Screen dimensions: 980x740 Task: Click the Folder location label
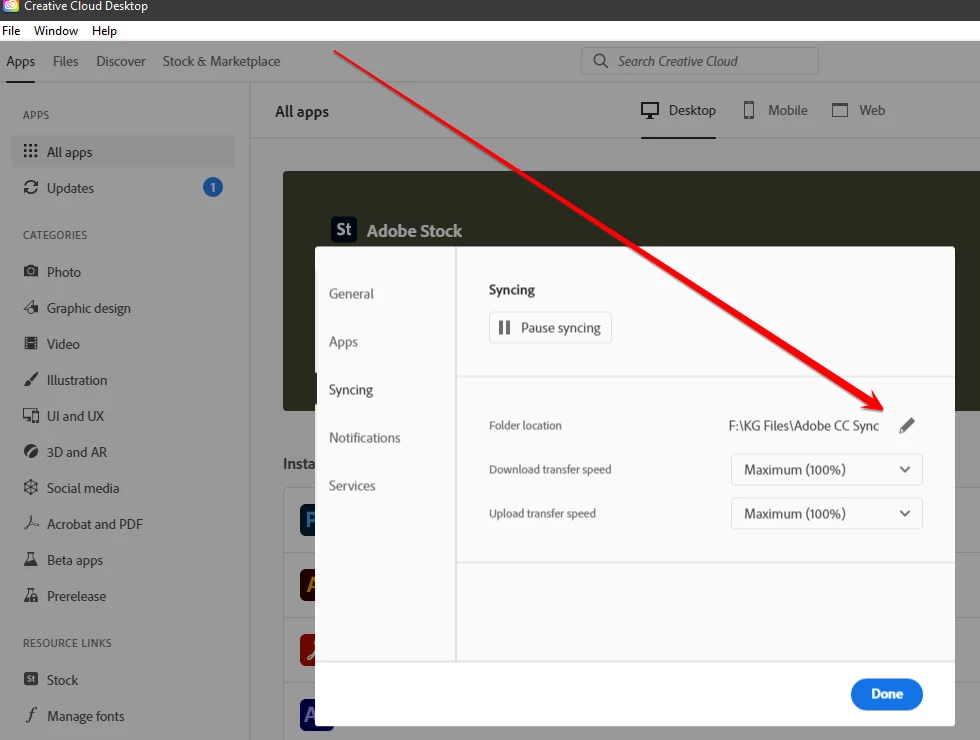click(525, 426)
